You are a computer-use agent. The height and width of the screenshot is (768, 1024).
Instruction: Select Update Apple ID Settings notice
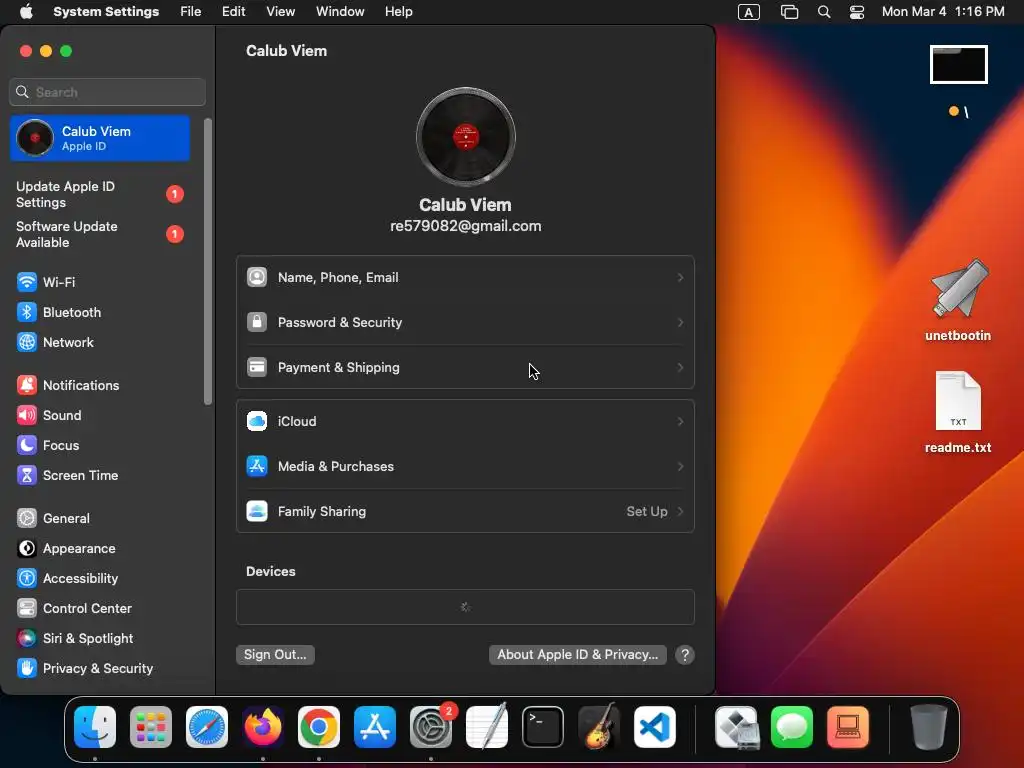coord(101,195)
